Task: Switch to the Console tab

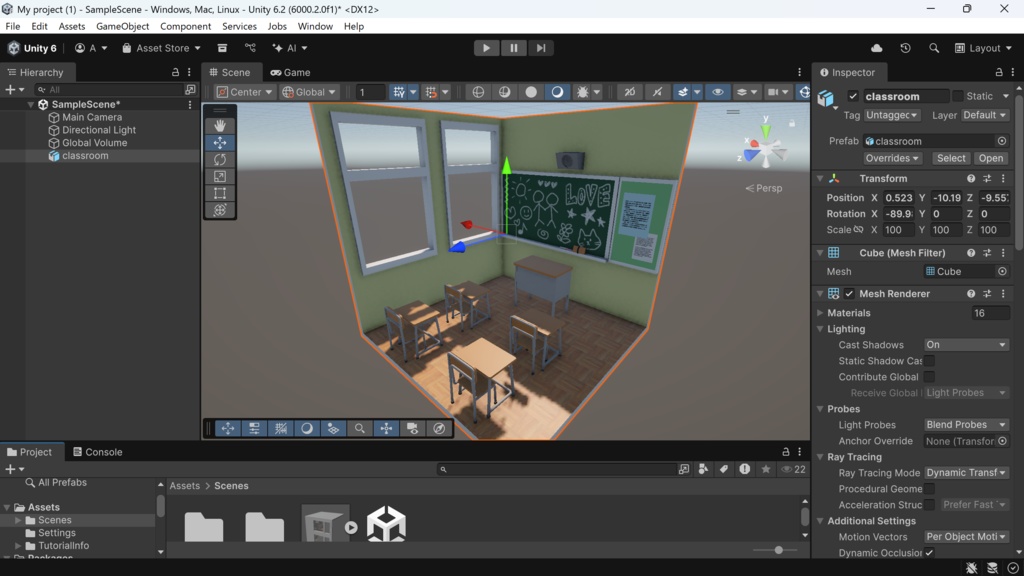Action: coord(98,452)
